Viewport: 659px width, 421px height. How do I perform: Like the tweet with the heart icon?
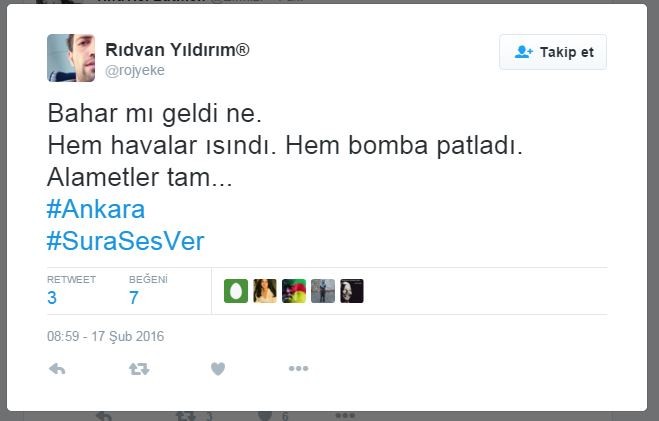coord(218,369)
